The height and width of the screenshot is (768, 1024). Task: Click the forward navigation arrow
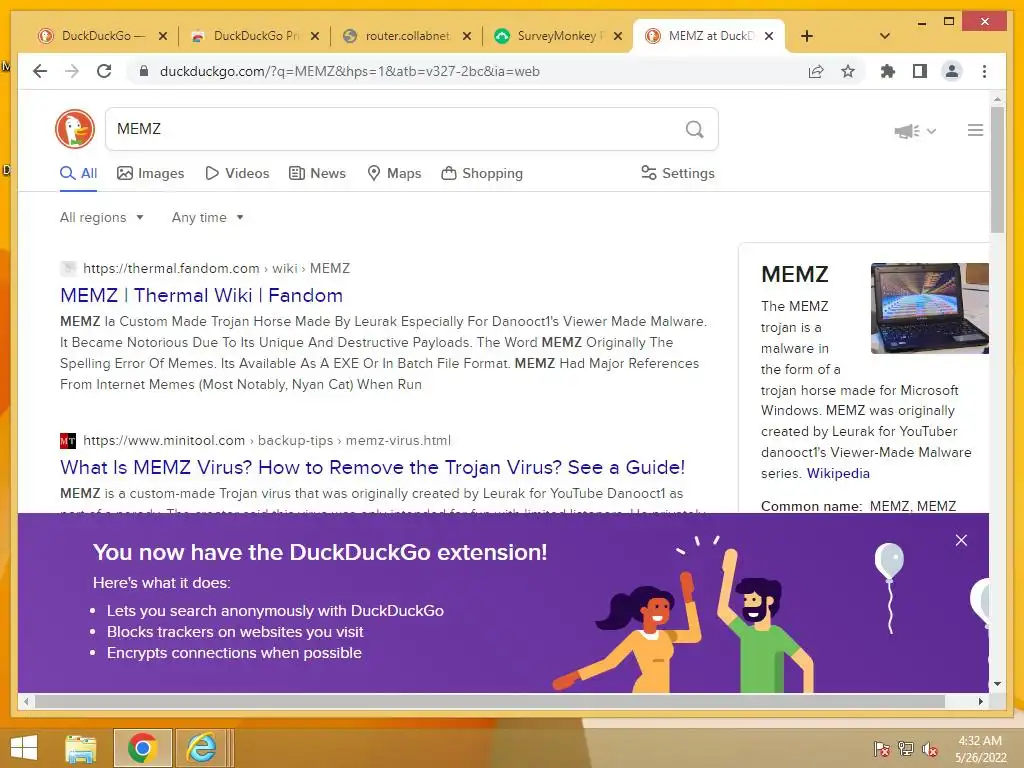(x=72, y=71)
